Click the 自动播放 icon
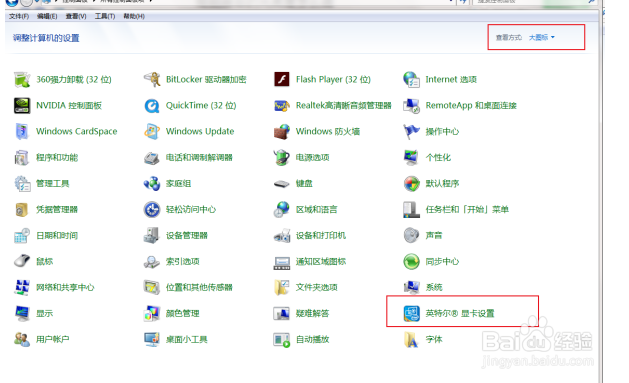This screenshot has width=629, height=383. tap(282, 340)
